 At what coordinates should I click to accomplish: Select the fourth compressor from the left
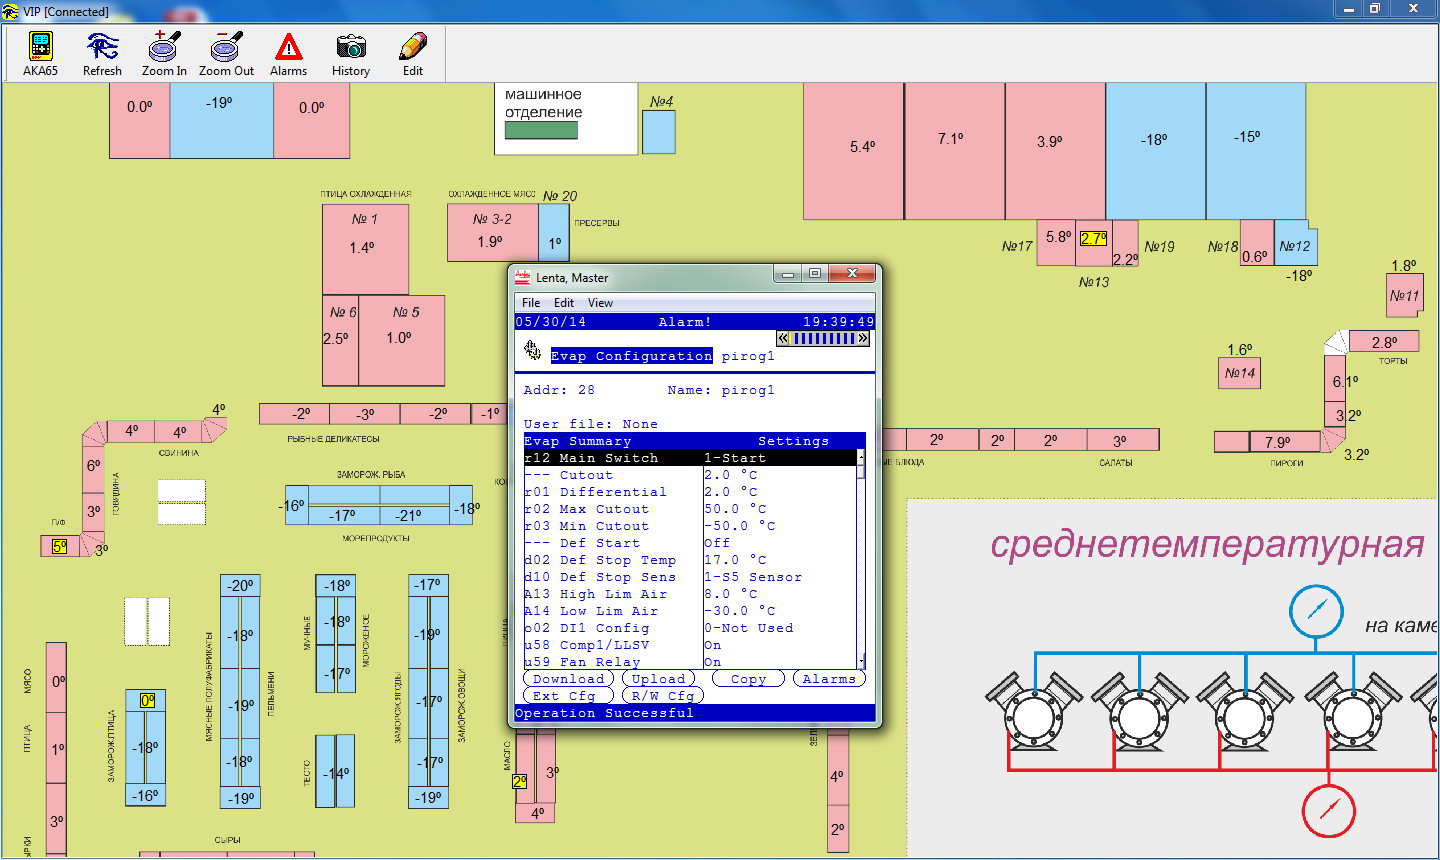1352,714
